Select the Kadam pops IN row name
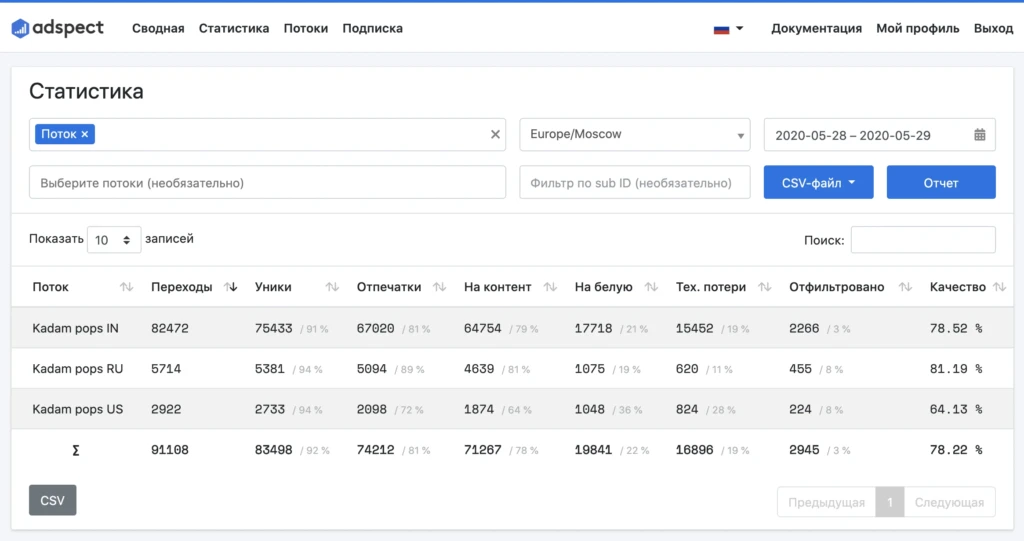This screenshot has width=1024, height=541. click(x=75, y=328)
